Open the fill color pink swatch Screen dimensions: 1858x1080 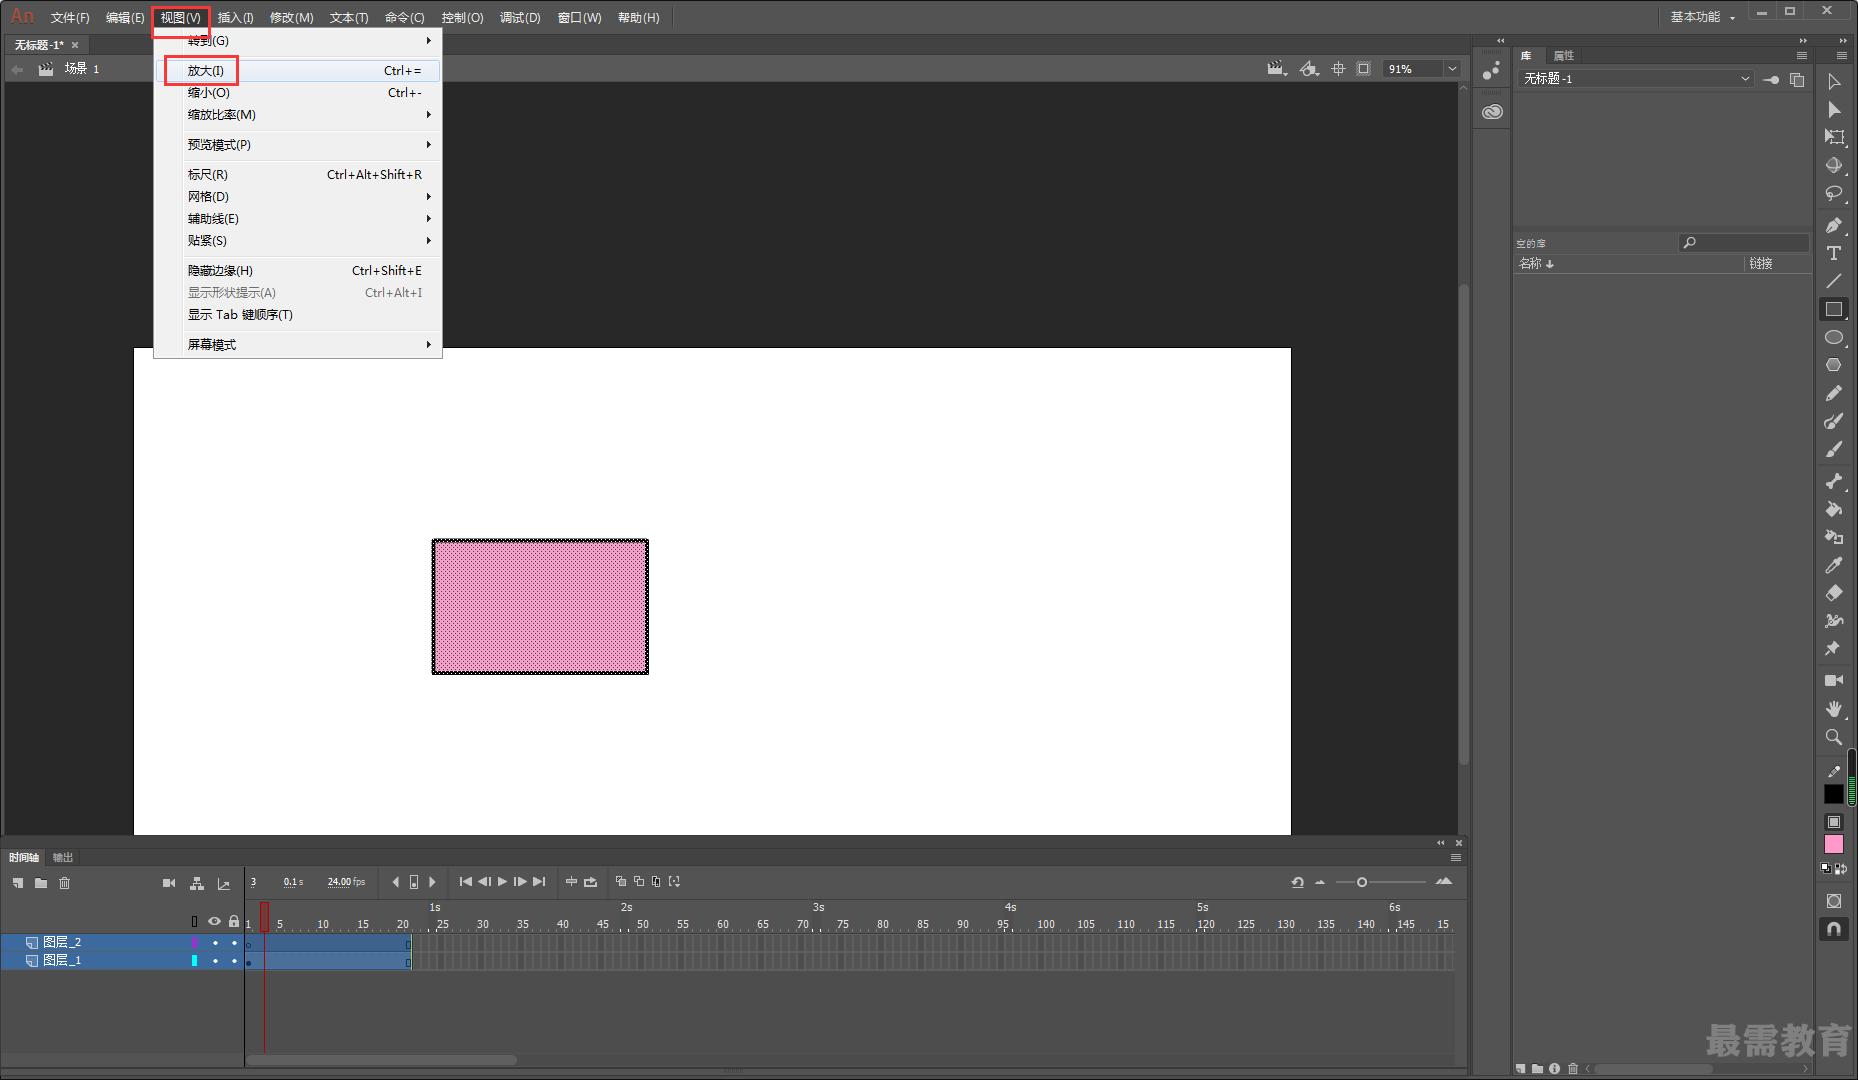point(1833,845)
